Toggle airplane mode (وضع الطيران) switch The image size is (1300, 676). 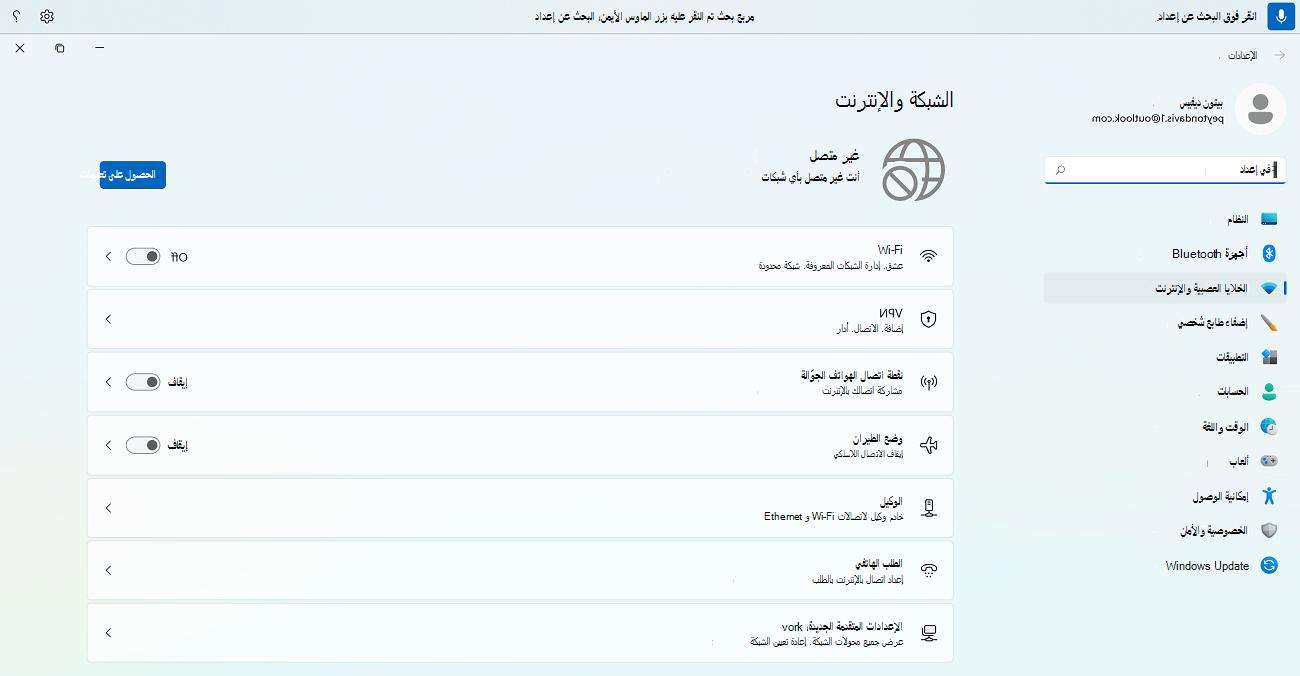click(143, 445)
